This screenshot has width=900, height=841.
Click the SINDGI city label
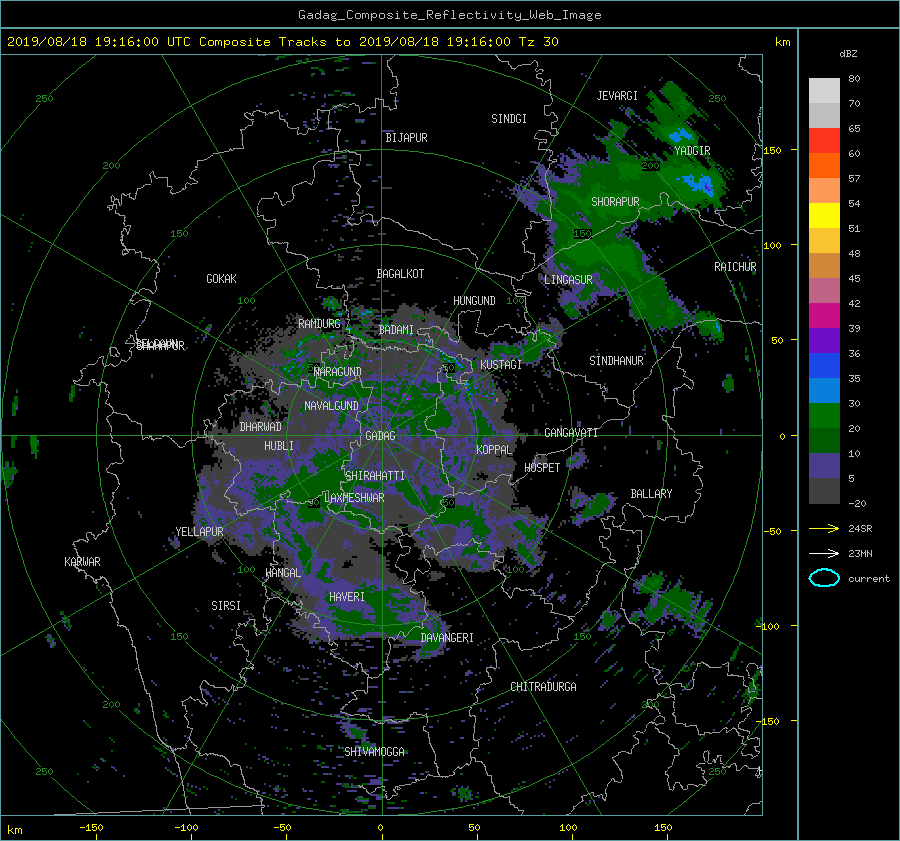pyautogui.click(x=509, y=119)
